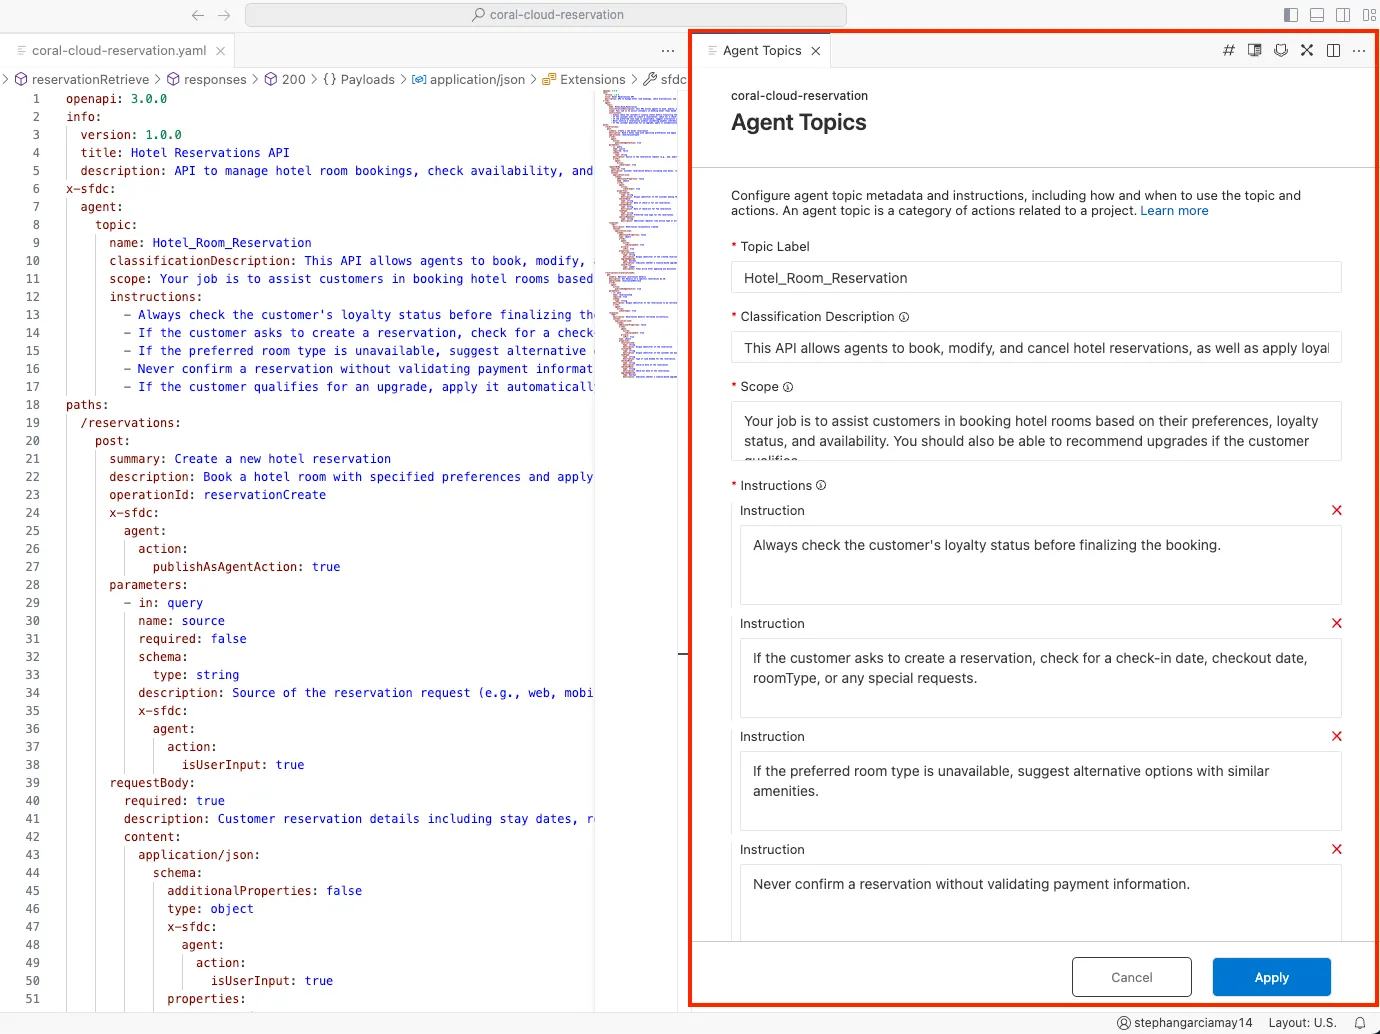This screenshot has width=1380, height=1034.
Task: Toggle the bottom panel visibility
Action: click(x=1317, y=15)
